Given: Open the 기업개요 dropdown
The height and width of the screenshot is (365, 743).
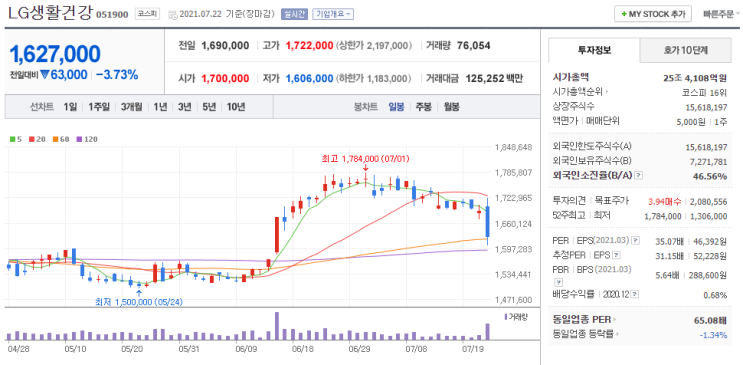Looking at the screenshot, I should [x=333, y=14].
